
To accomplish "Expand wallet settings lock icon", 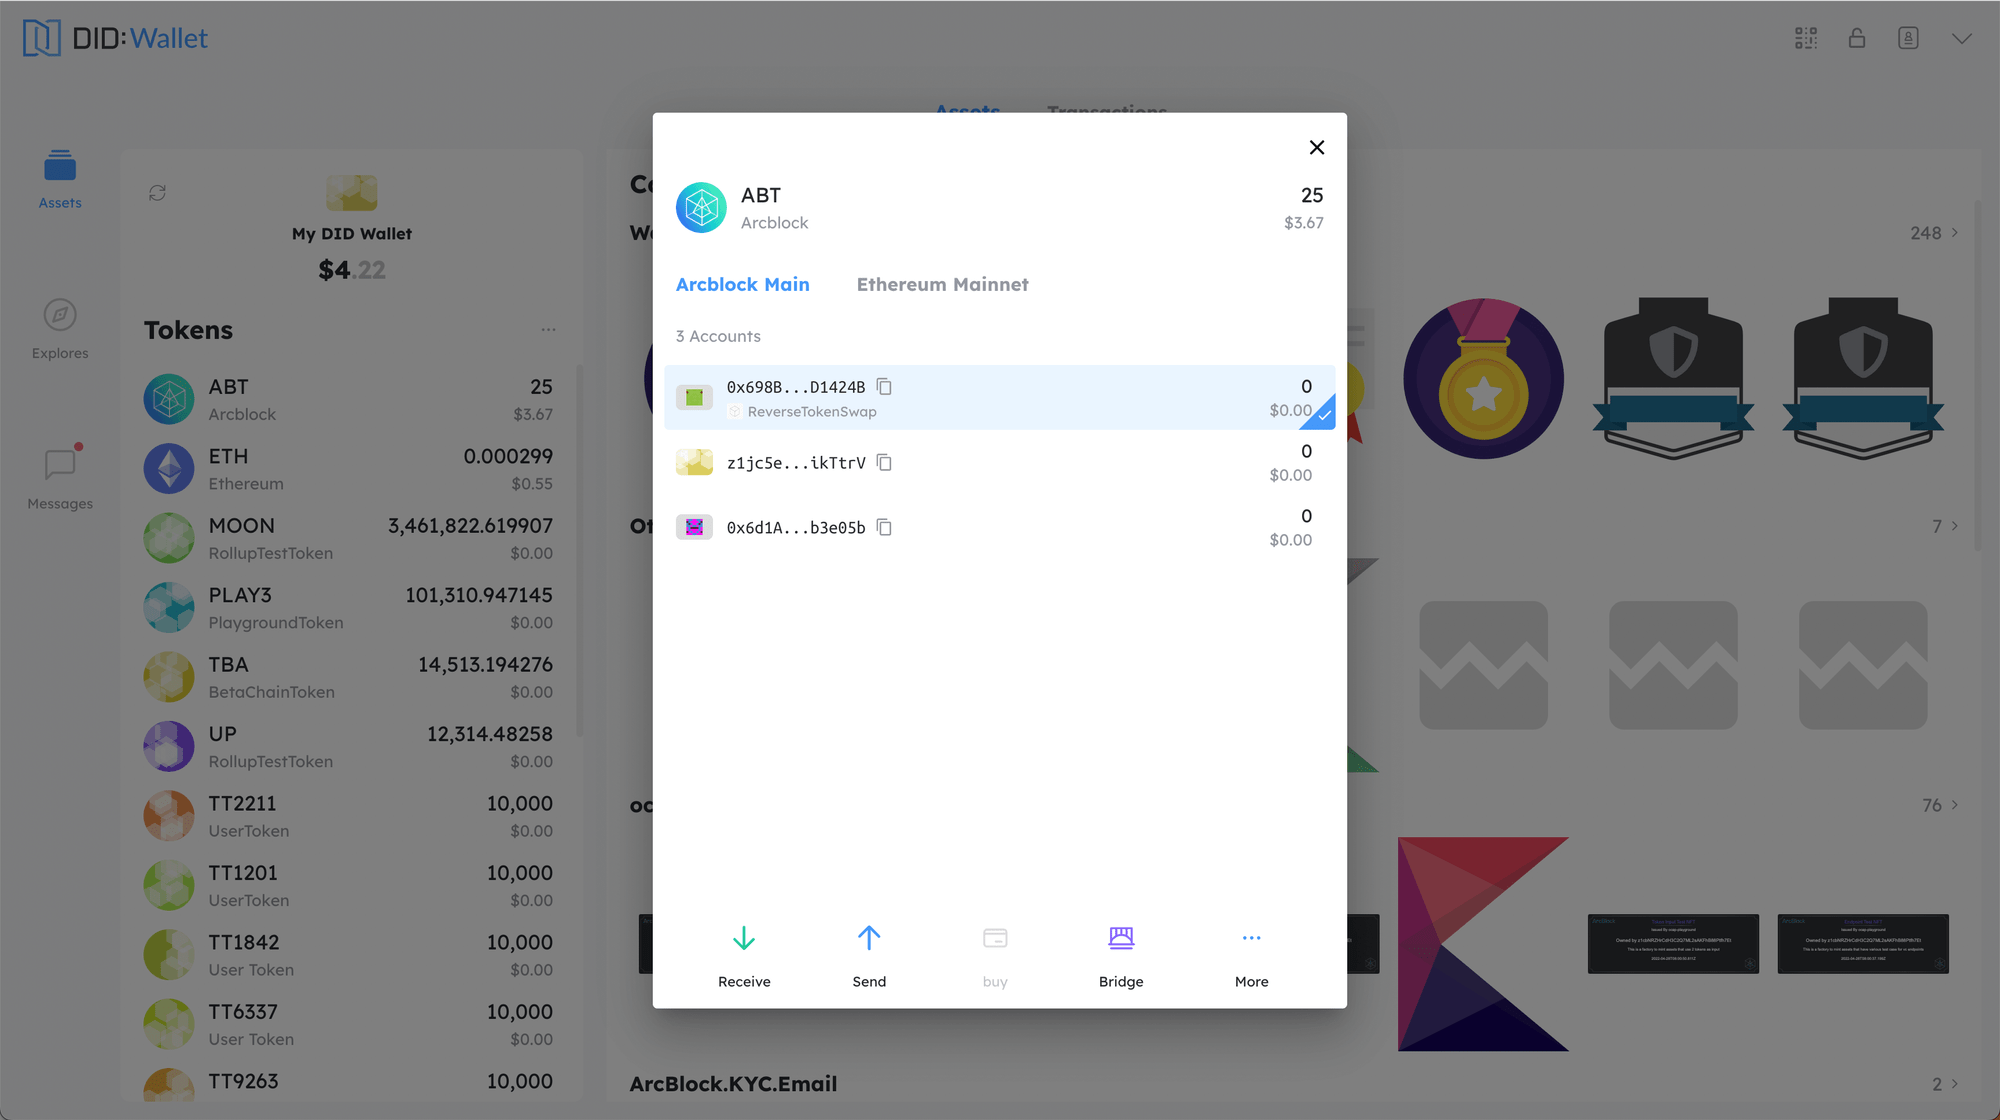I will click(x=1857, y=37).
